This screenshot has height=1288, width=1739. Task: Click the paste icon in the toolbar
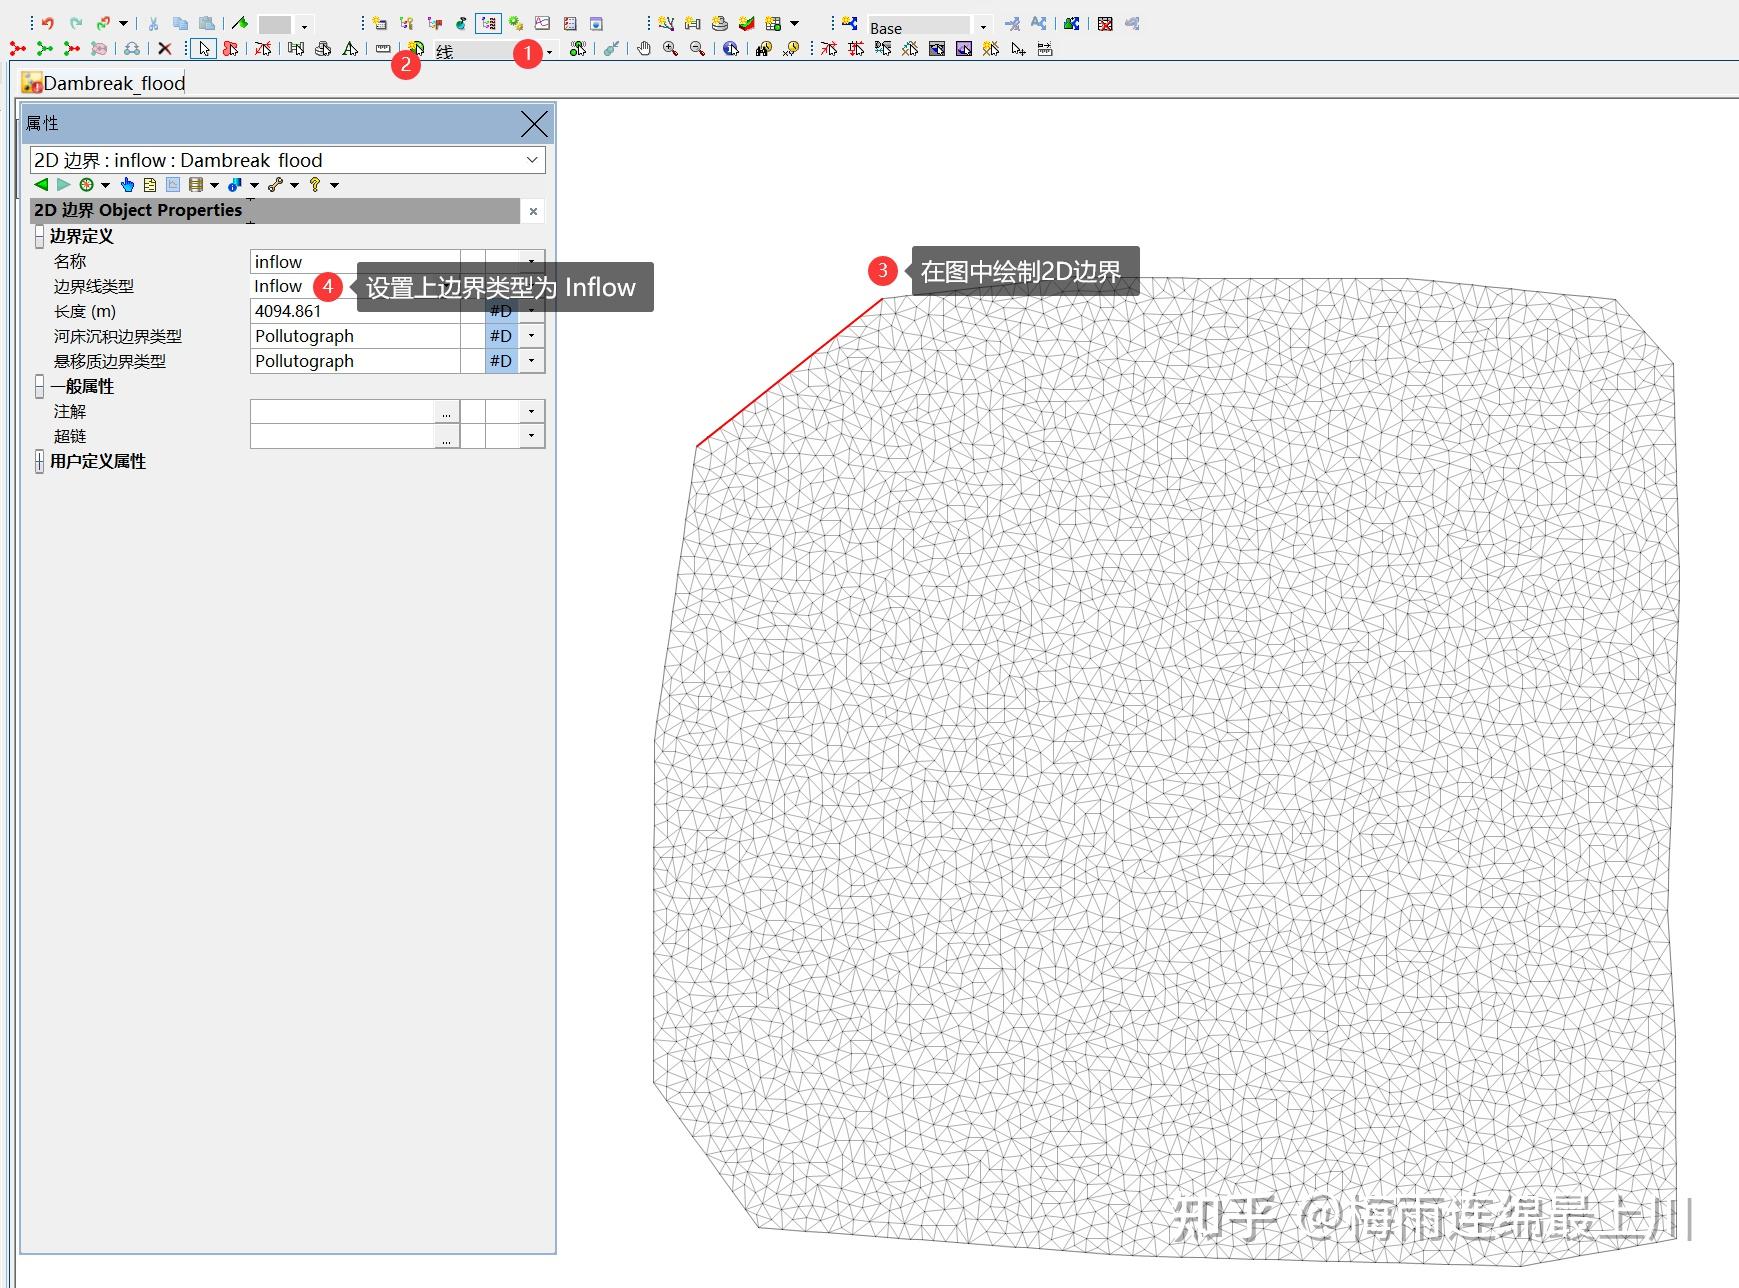[208, 23]
